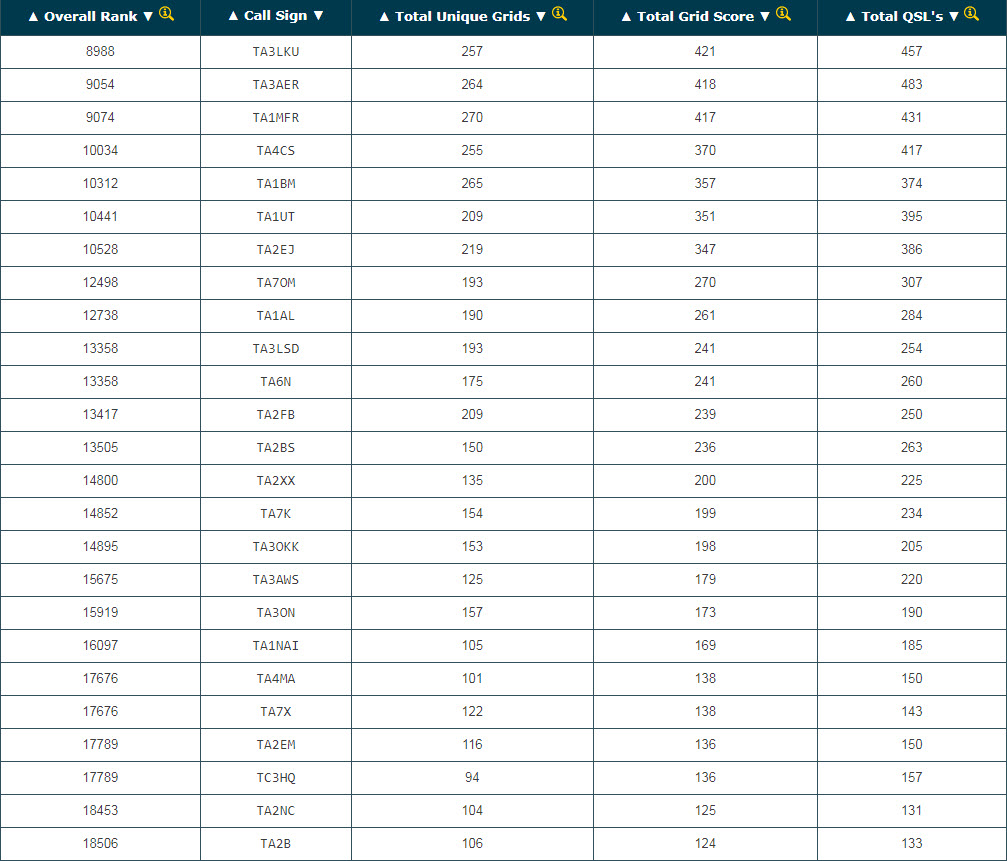Select call sign TA4CS

click(x=276, y=150)
